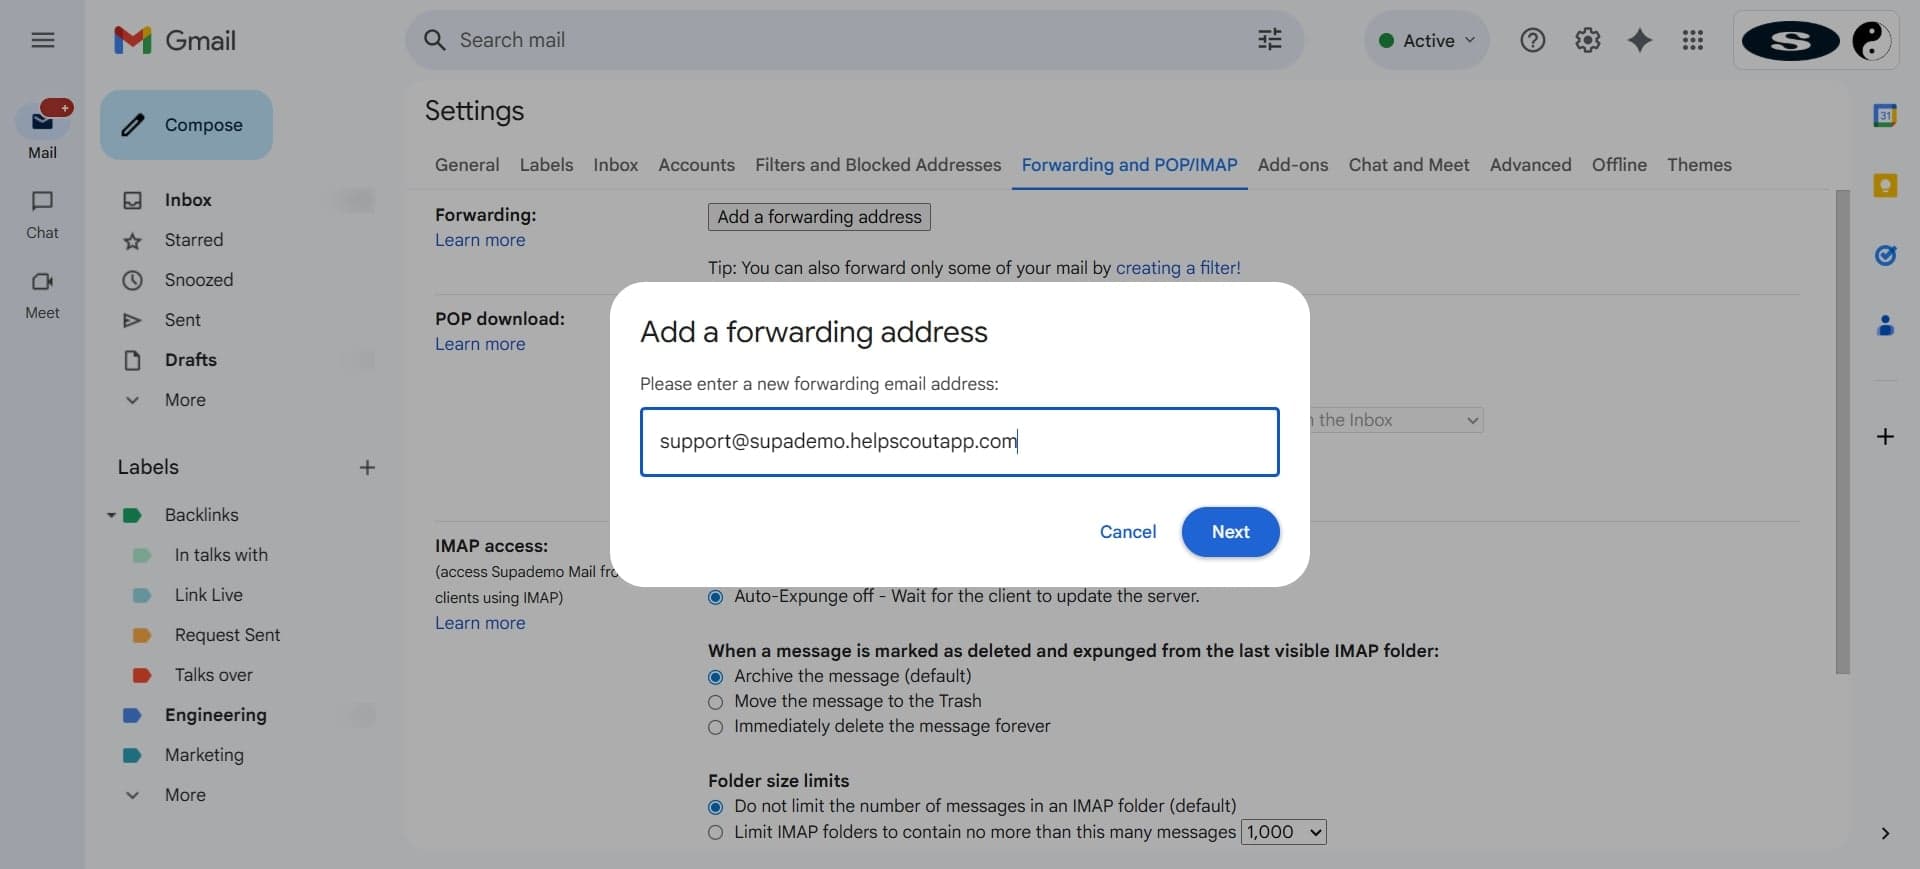This screenshot has width=1920, height=869.
Task: Click Next in forwarding dialog
Action: coord(1230,532)
